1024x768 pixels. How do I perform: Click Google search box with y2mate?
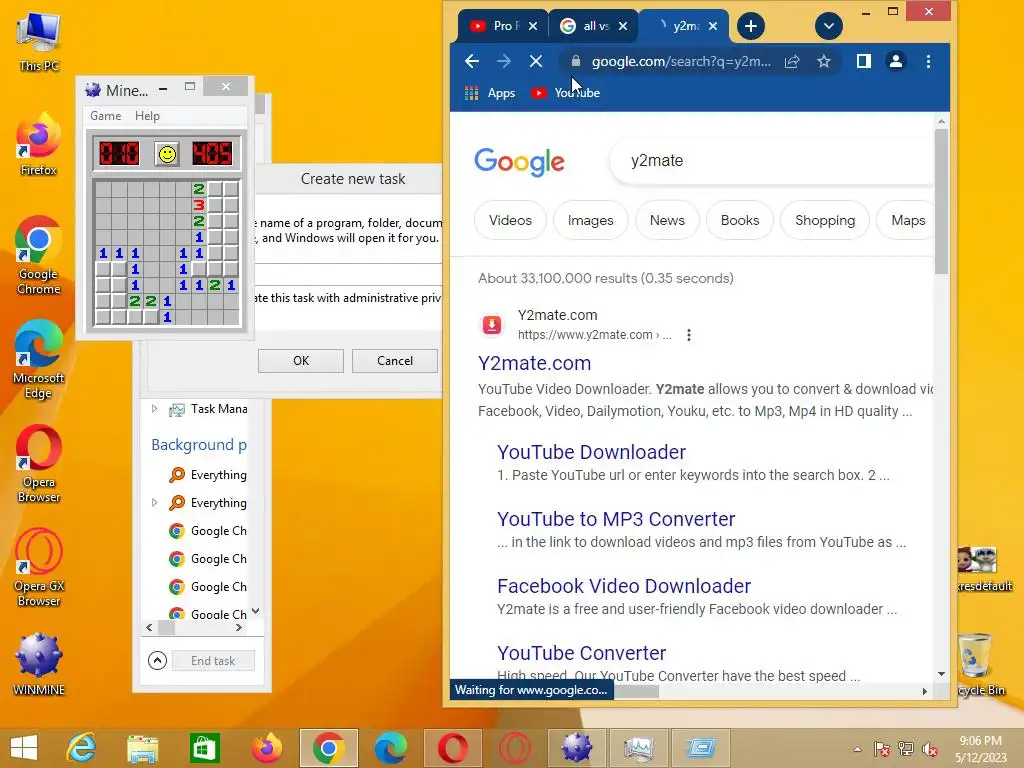[771, 161]
